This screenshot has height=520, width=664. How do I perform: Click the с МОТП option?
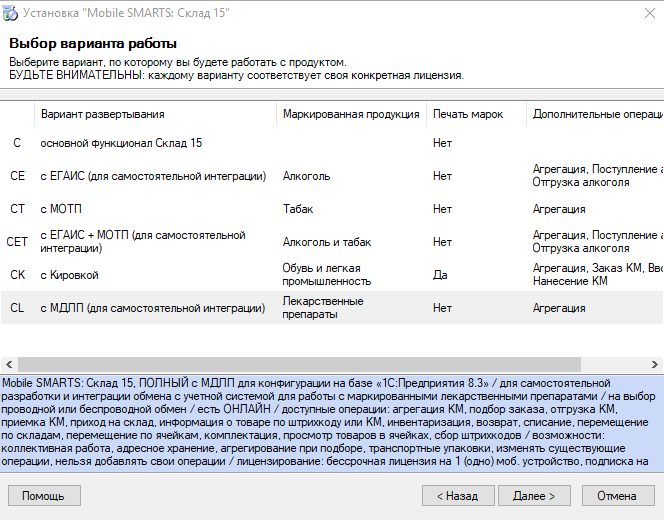point(61,209)
